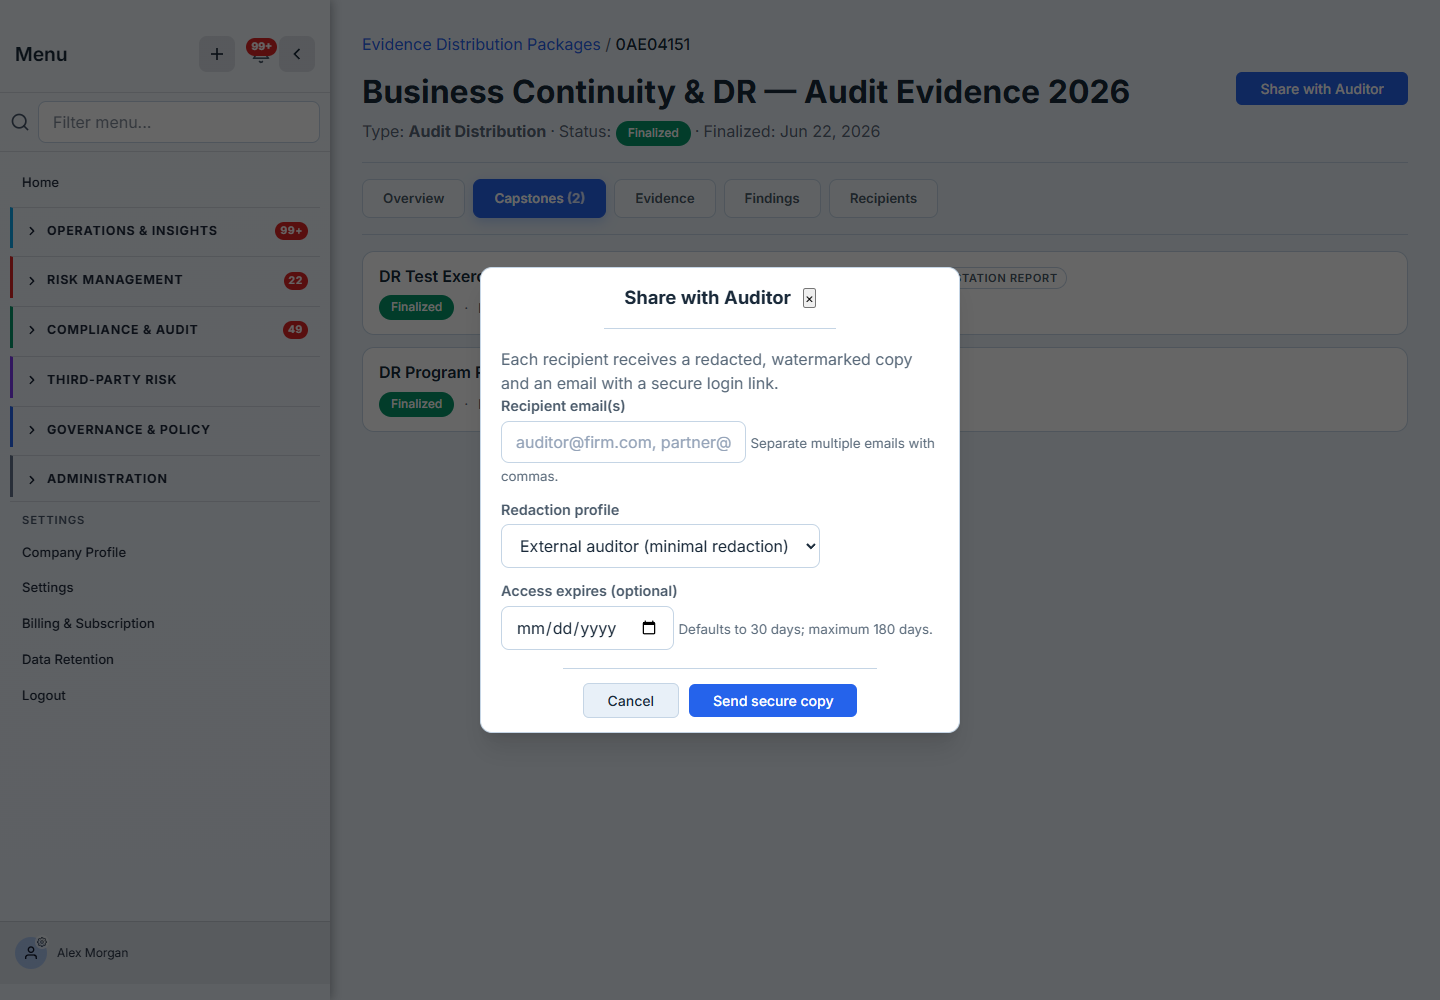Open the calendar picker in Access expires field
This screenshot has width=1440, height=1000.
pyautogui.click(x=649, y=628)
